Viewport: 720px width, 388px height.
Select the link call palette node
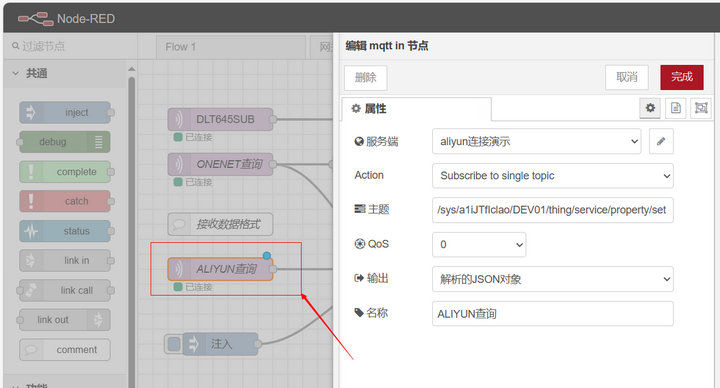pos(65,290)
